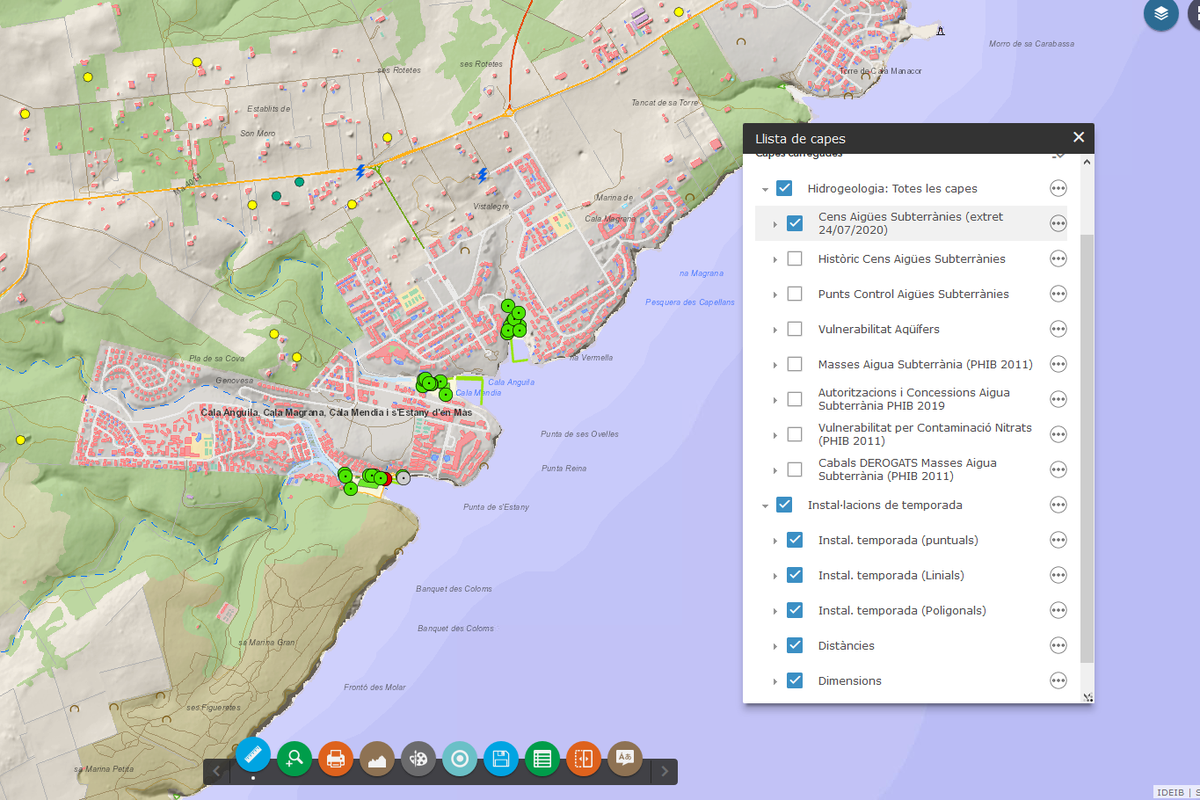This screenshot has height=800, width=1200.
Task: Collapse the Instal·lacions de temporada group
Action: point(765,506)
